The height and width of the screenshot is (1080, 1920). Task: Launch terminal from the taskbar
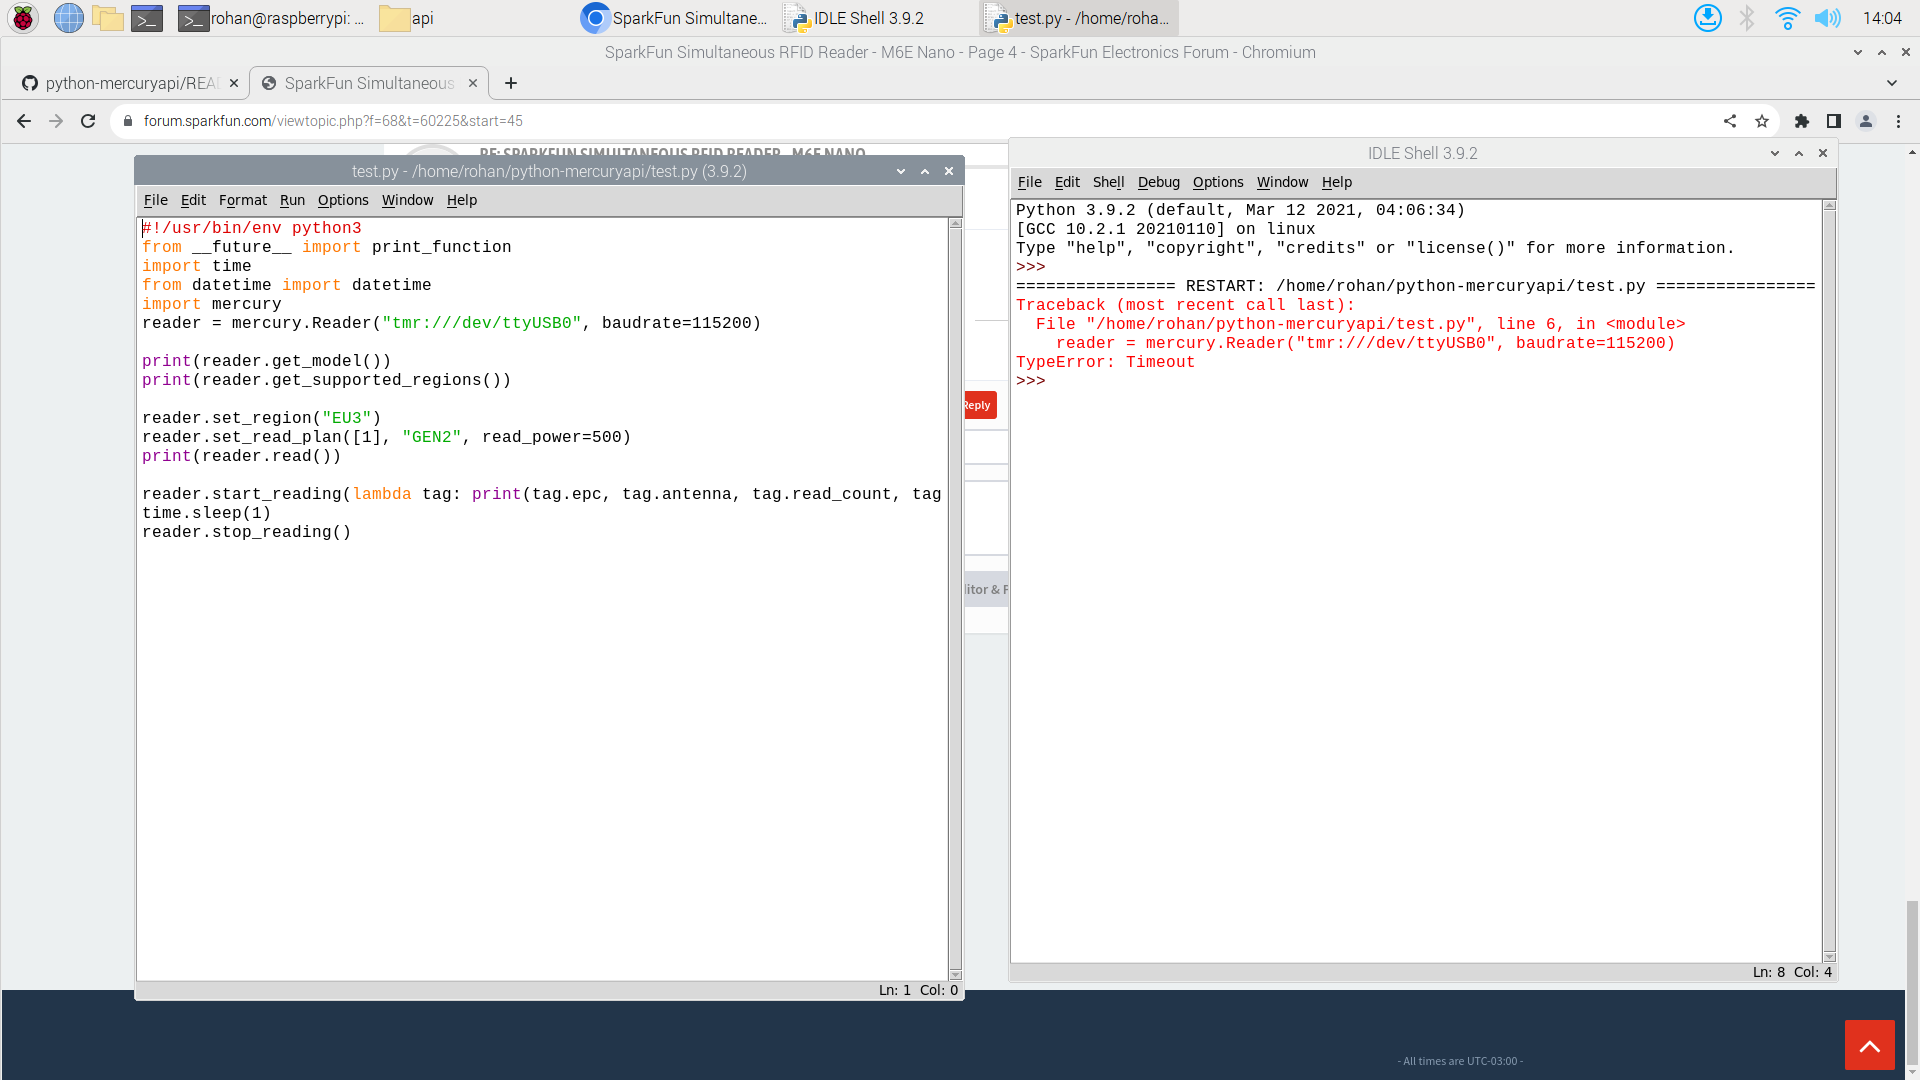[147, 18]
